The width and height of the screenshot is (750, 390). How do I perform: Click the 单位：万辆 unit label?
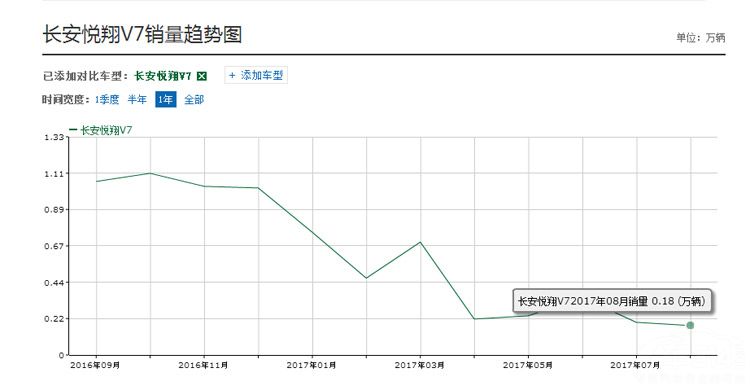pyautogui.click(x=701, y=37)
